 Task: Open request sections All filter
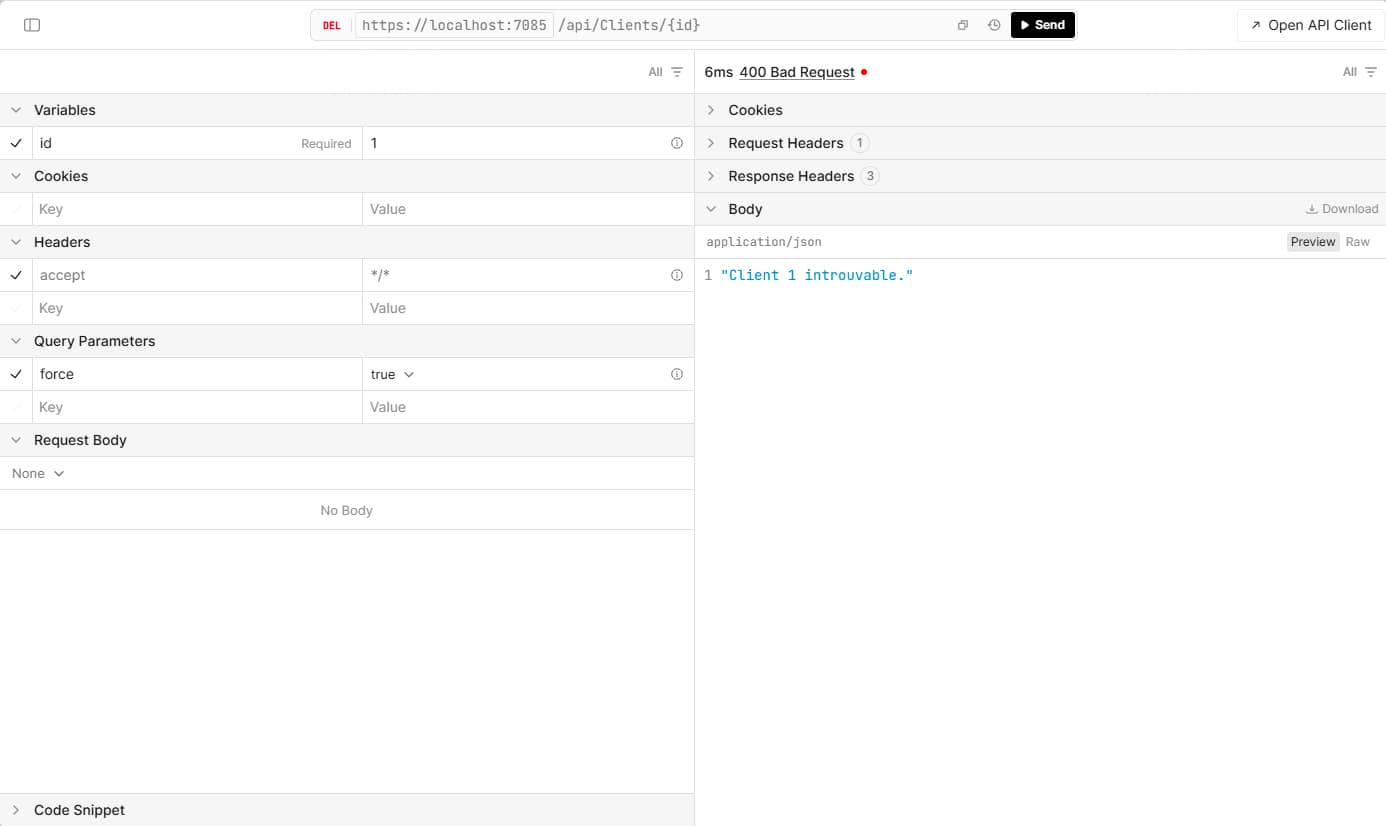click(x=665, y=72)
